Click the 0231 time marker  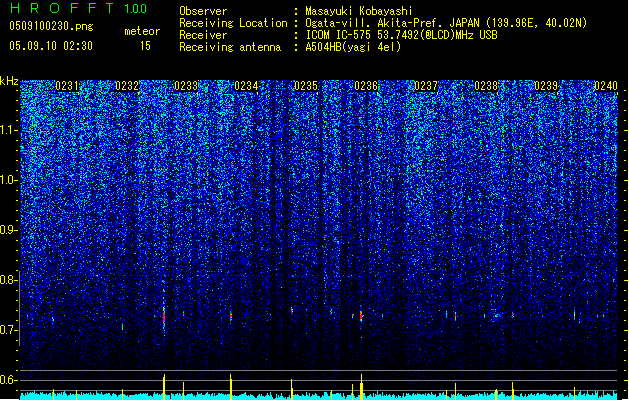[67, 86]
